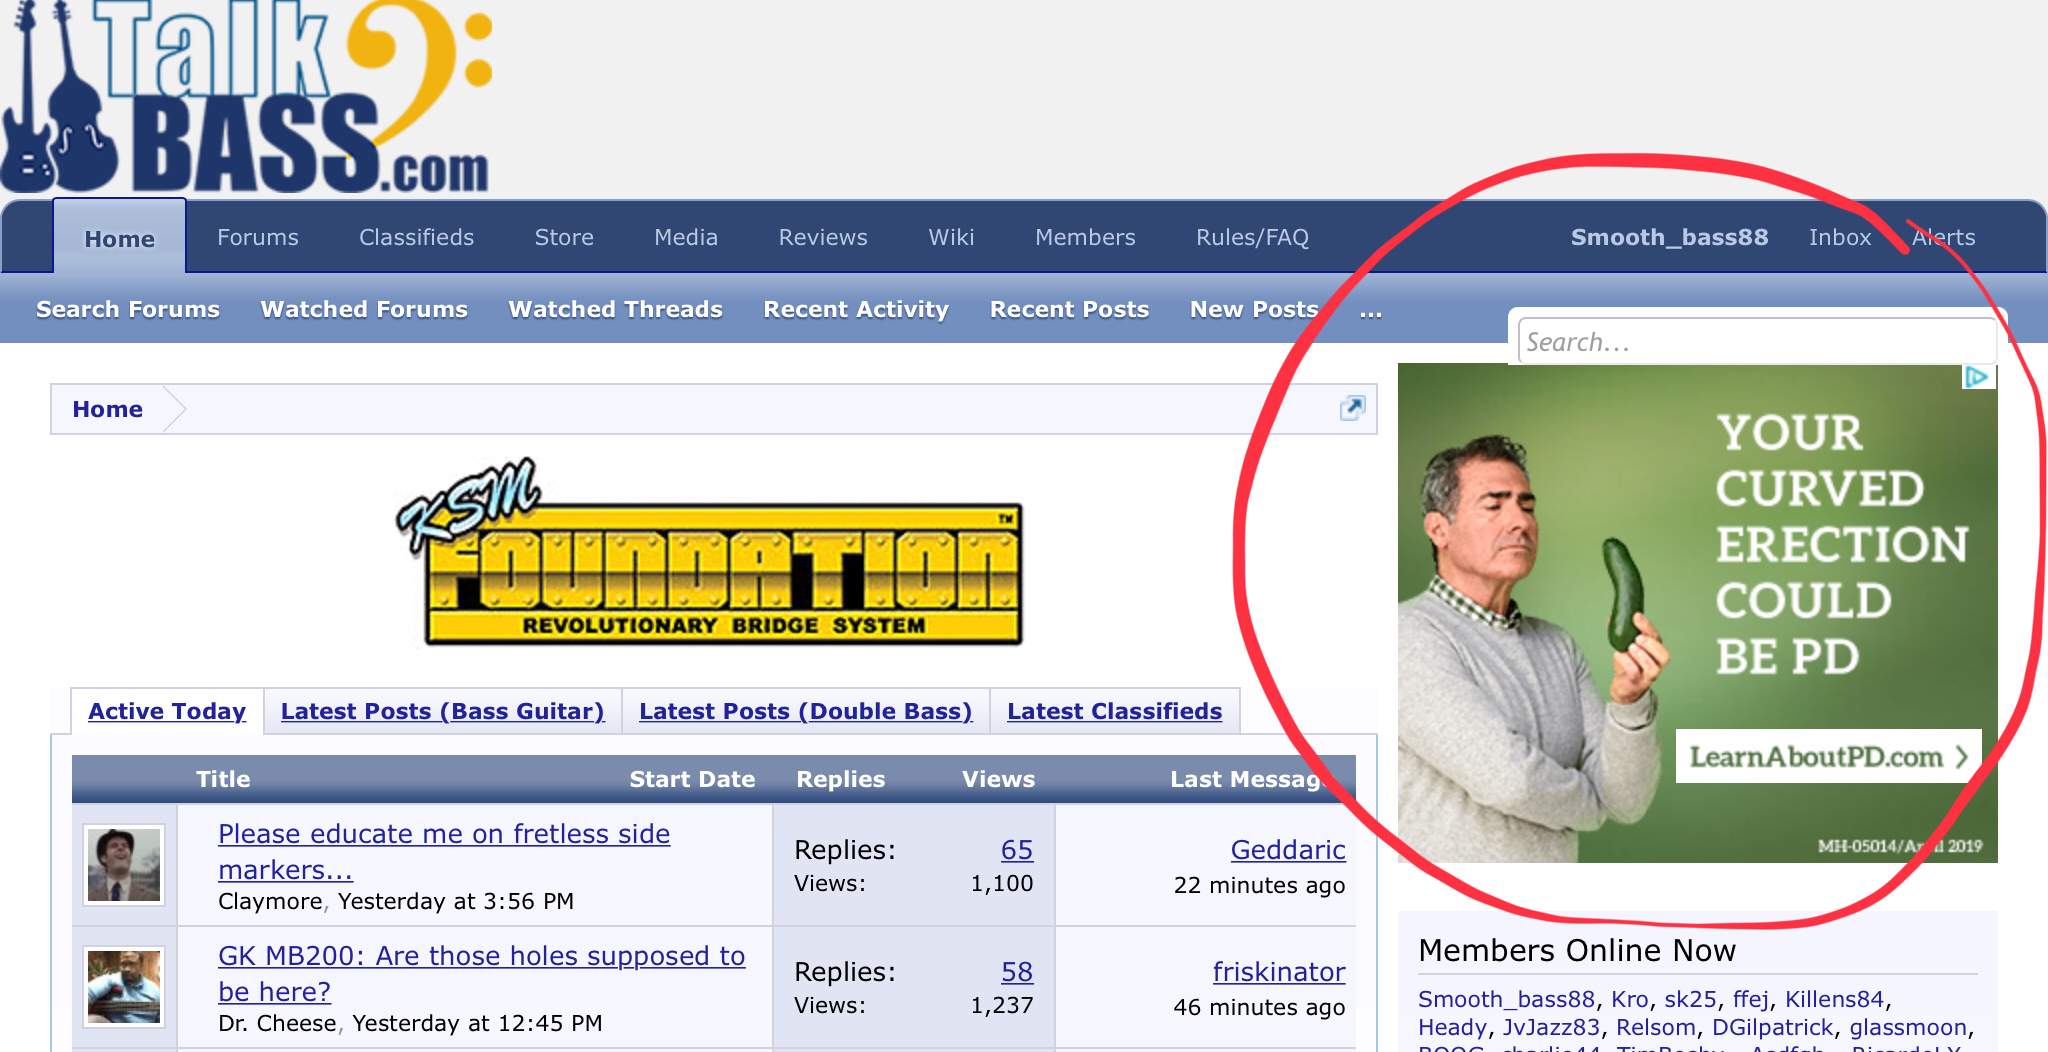Open DGilpatrick's profile in Members Online
2048x1052 pixels.
[x=1772, y=1027]
